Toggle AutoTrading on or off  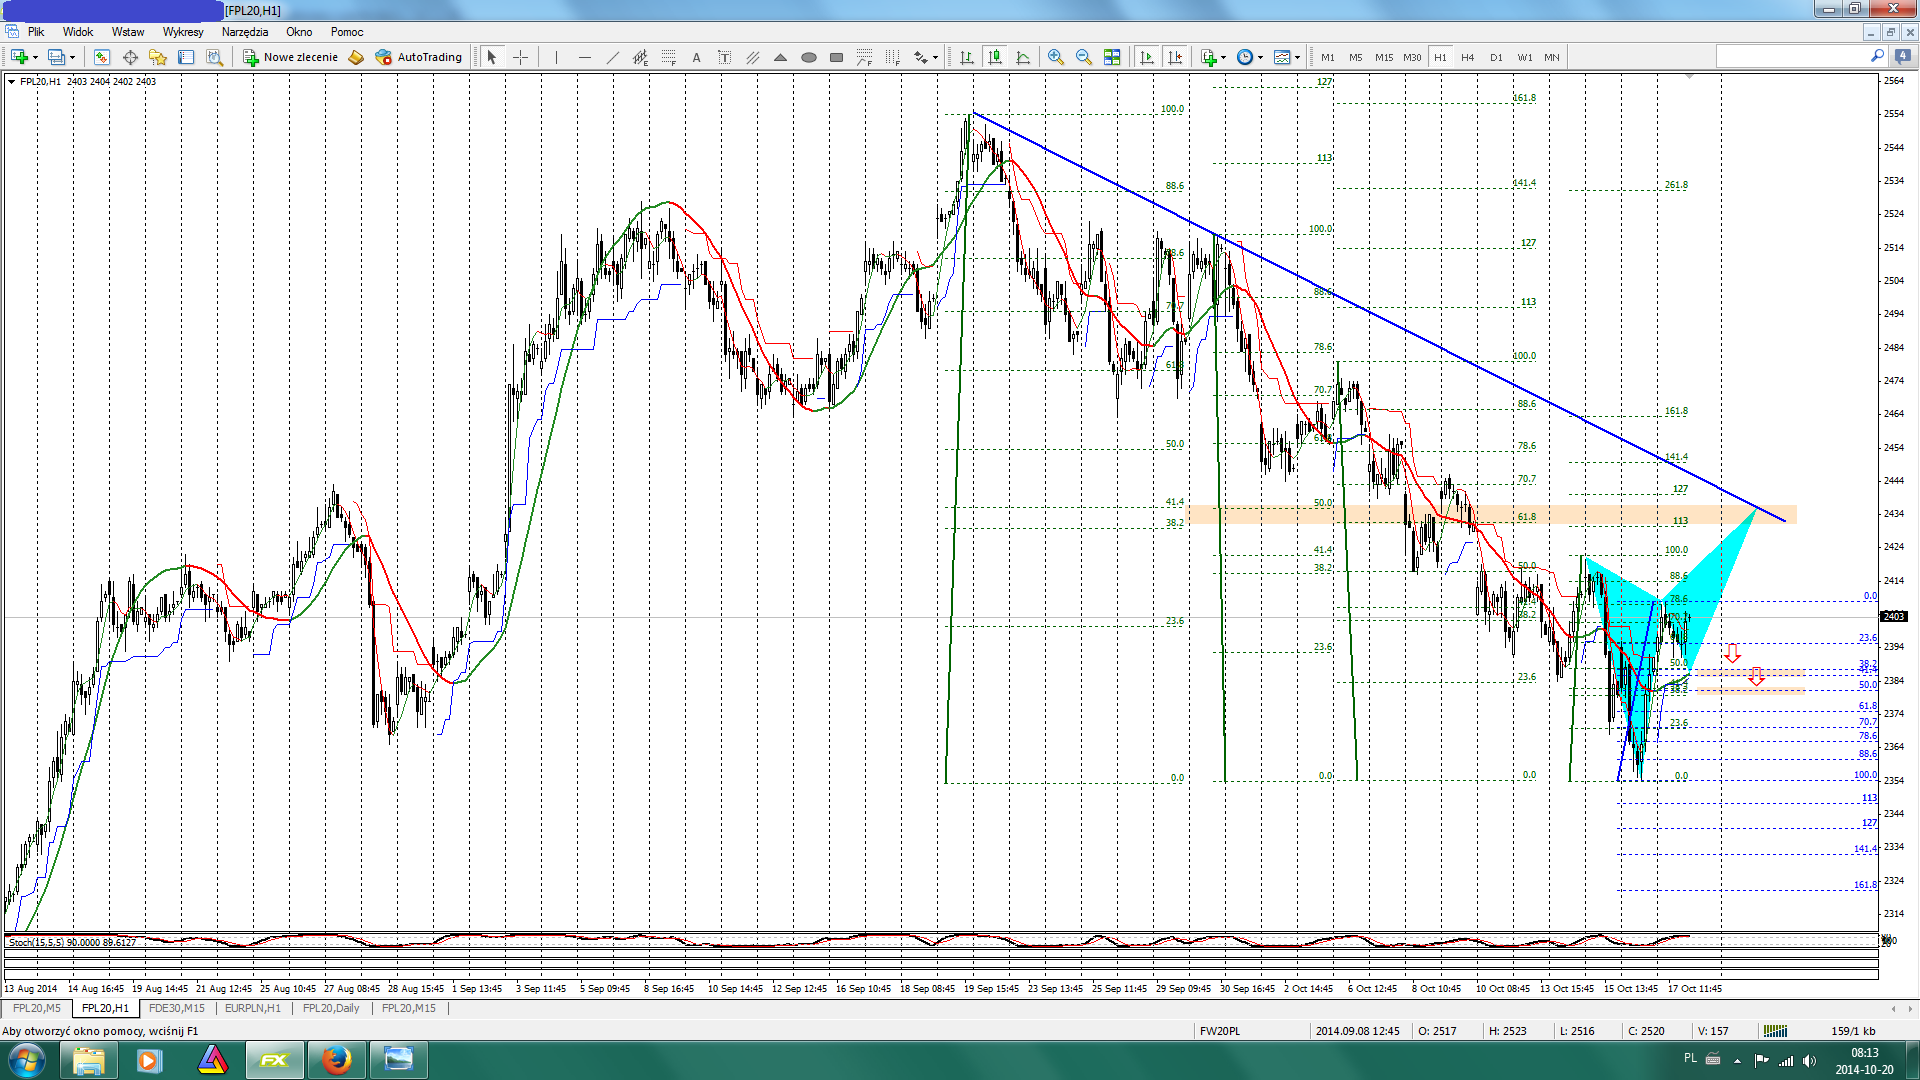[418, 57]
